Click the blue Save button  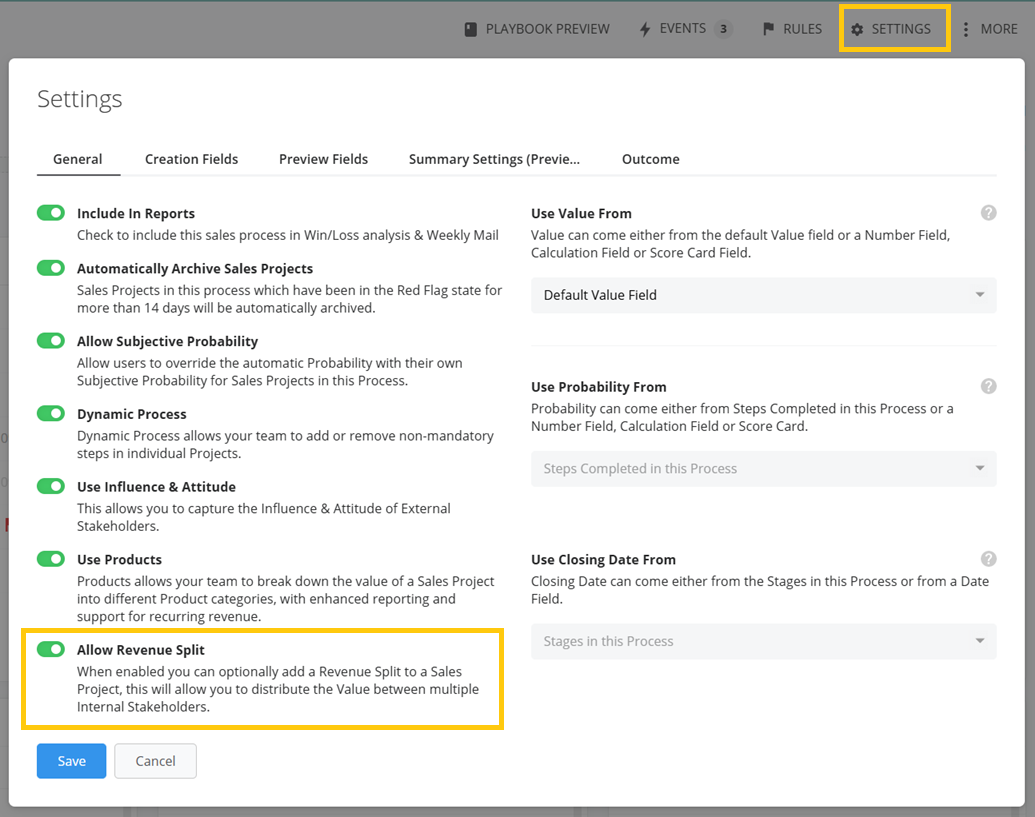pos(71,761)
